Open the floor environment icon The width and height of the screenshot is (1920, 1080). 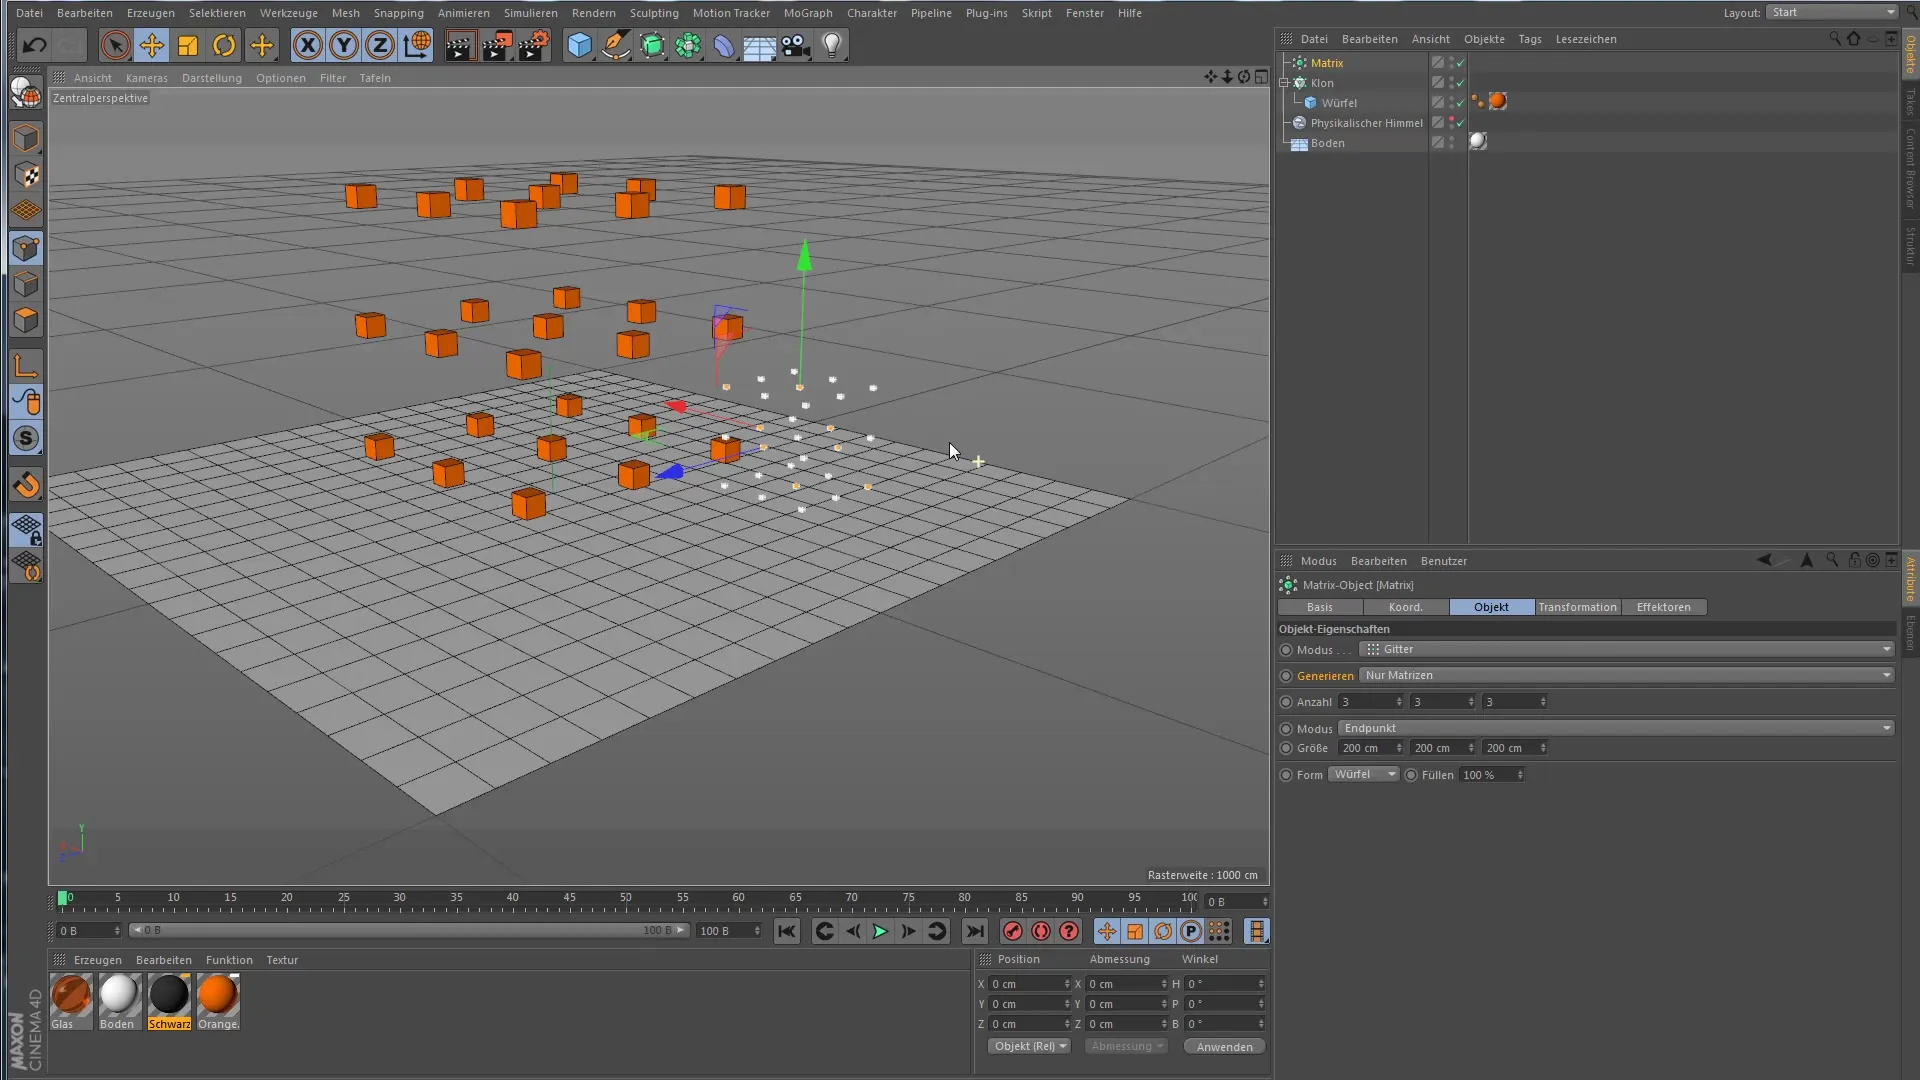760,45
